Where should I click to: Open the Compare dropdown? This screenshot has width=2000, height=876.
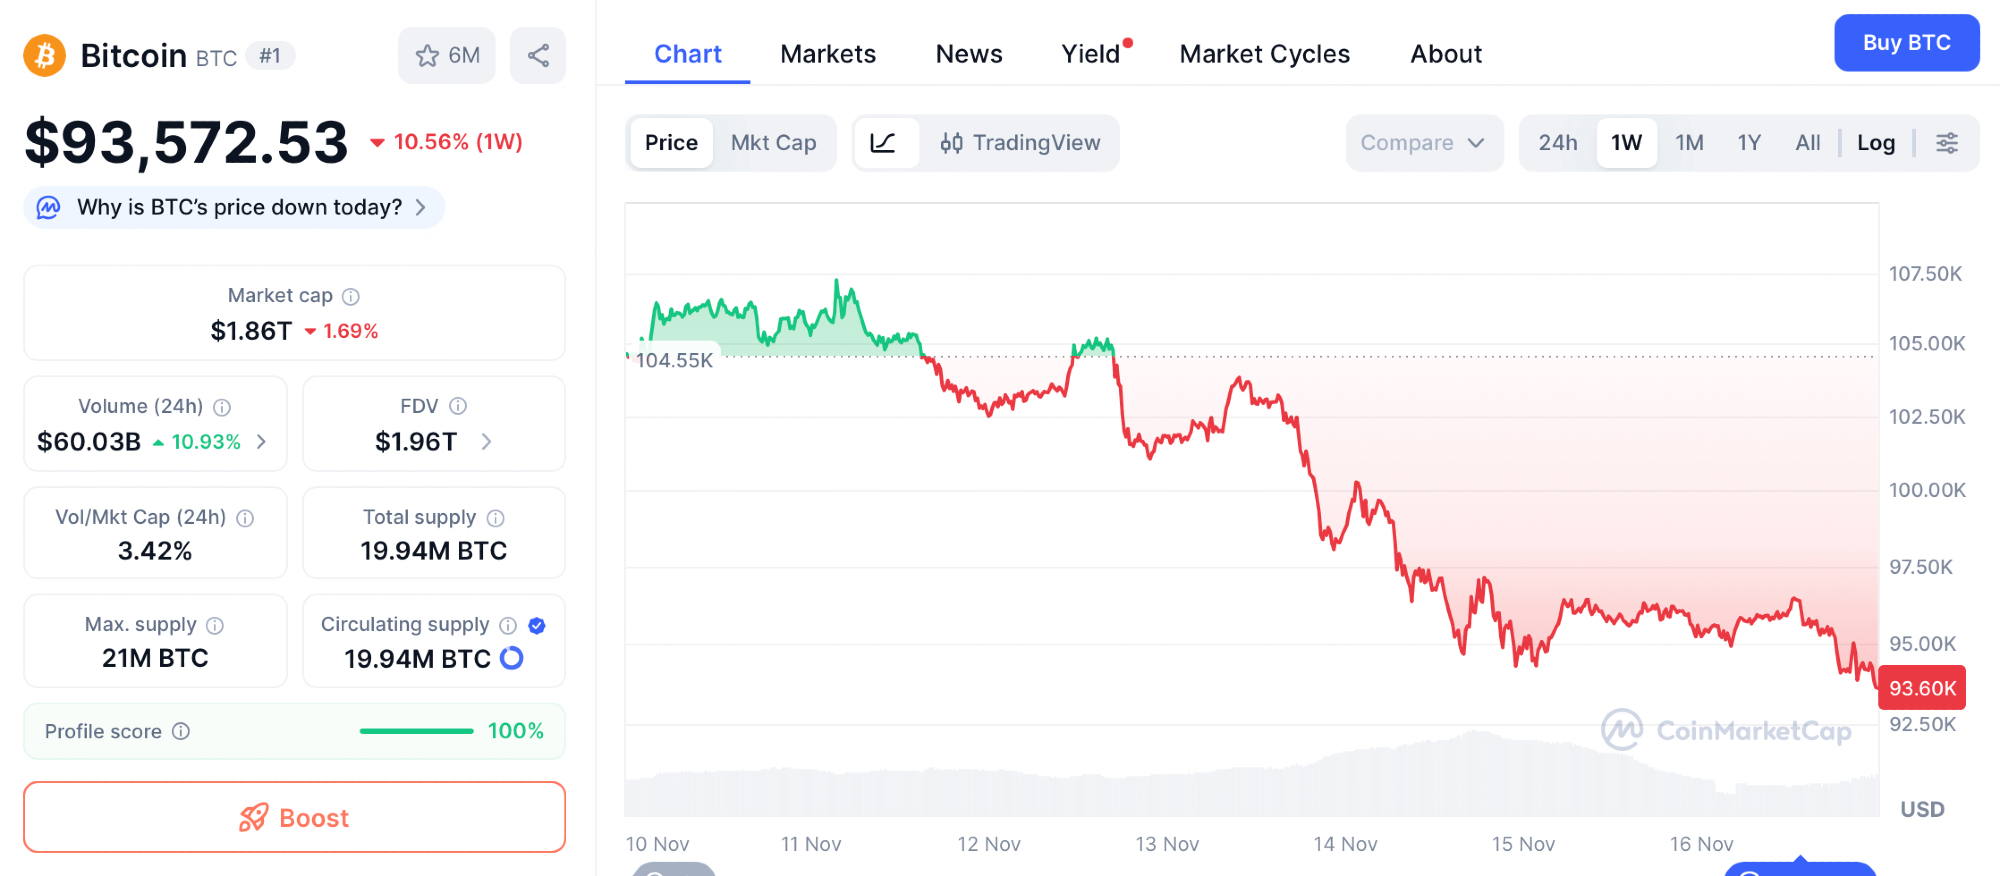click(x=1422, y=143)
